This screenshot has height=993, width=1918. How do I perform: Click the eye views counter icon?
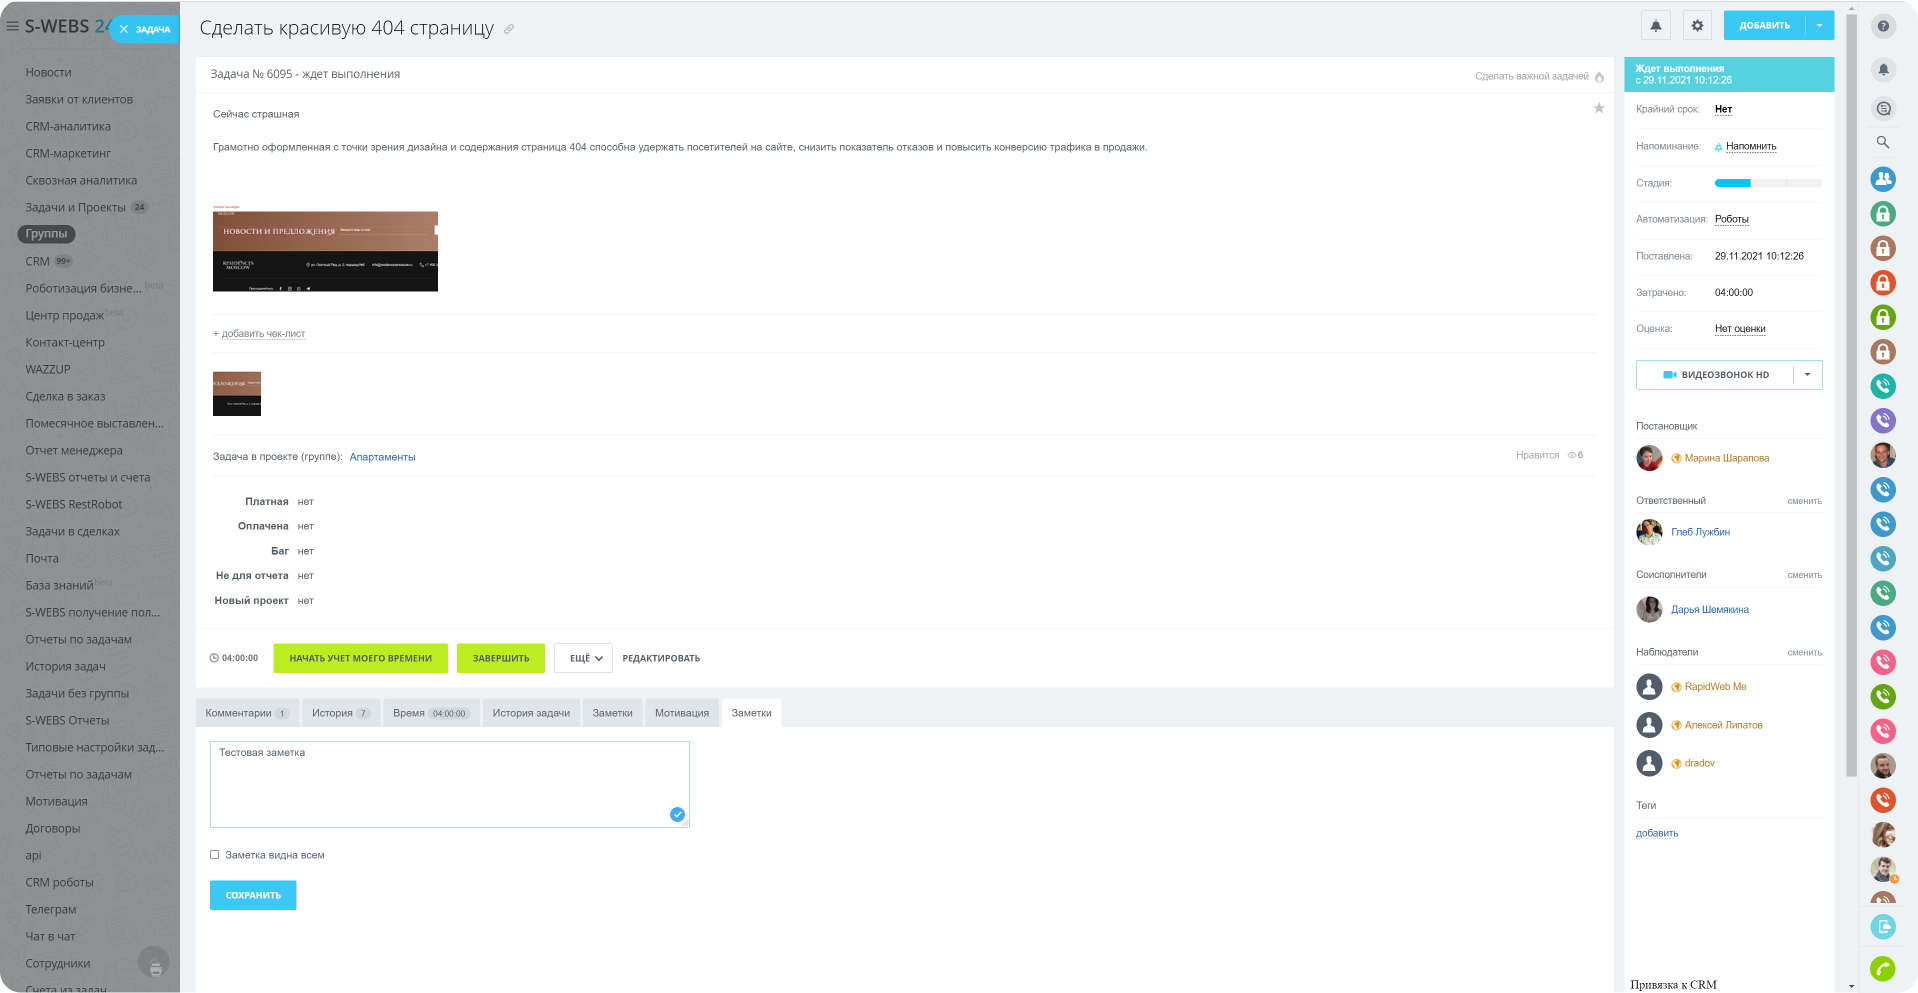pyautogui.click(x=1571, y=455)
